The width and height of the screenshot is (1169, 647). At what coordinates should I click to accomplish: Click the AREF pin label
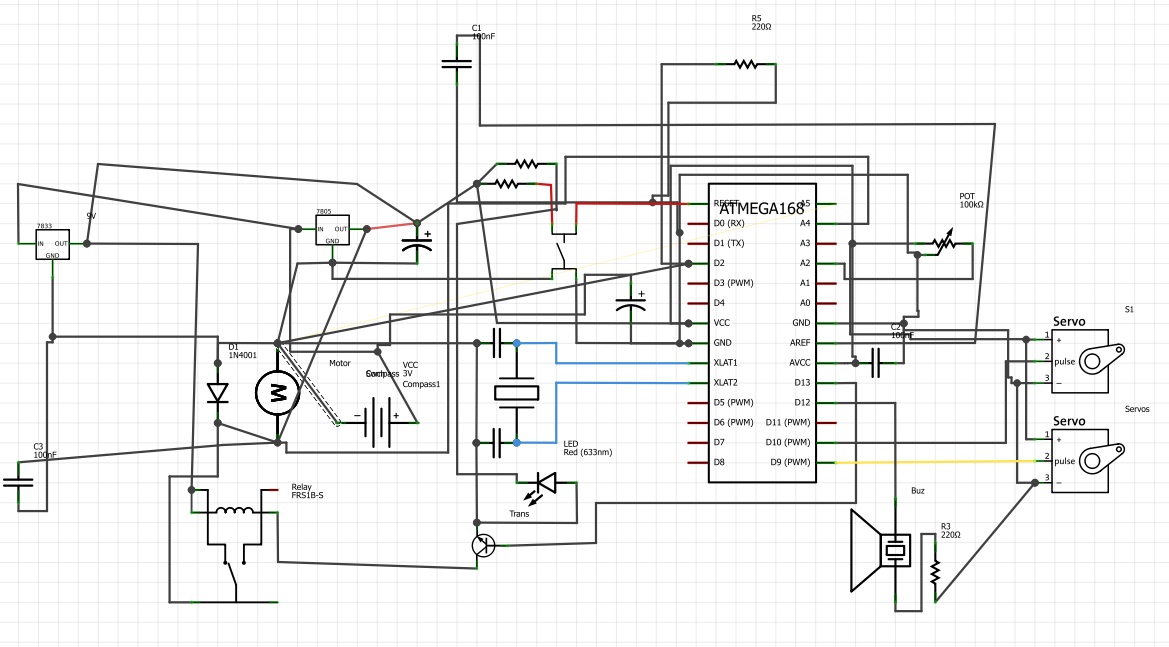[800, 343]
